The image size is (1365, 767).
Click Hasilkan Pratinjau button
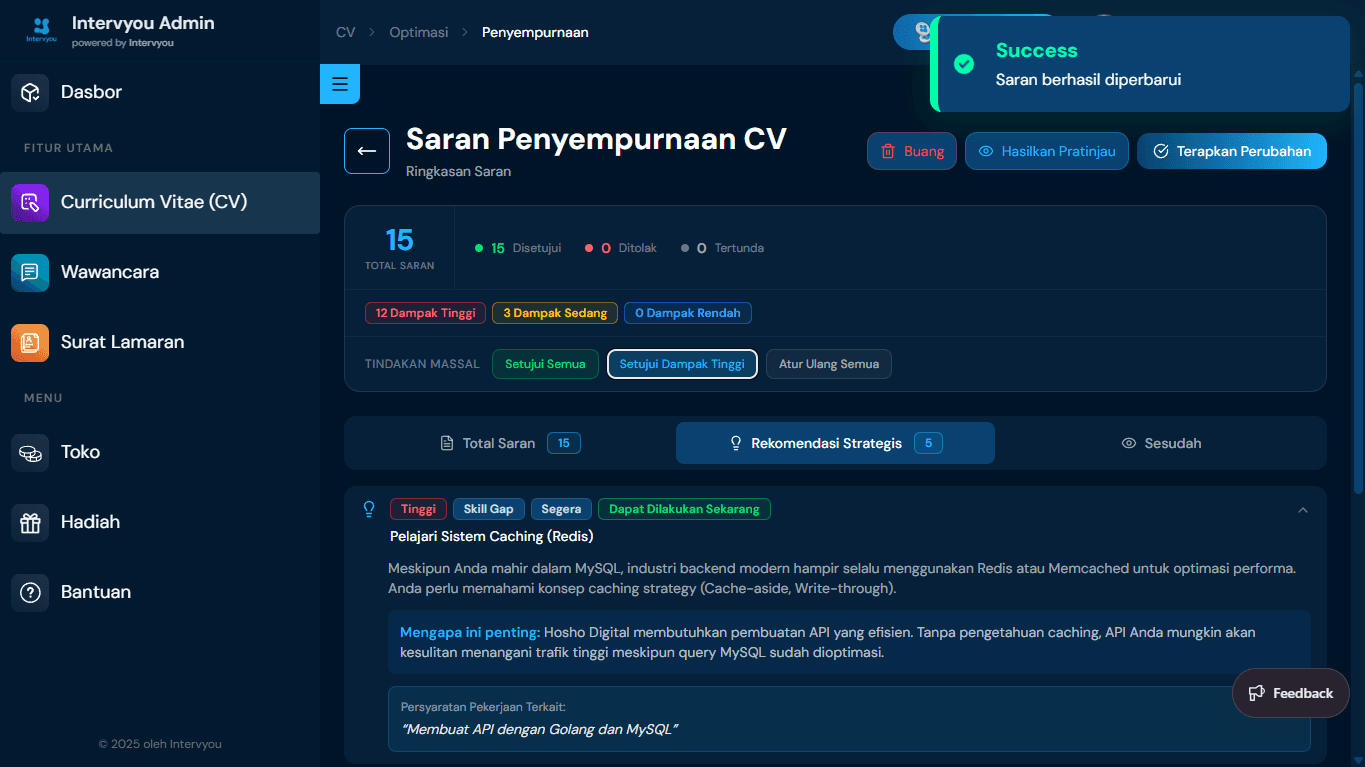pos(1047,151)
